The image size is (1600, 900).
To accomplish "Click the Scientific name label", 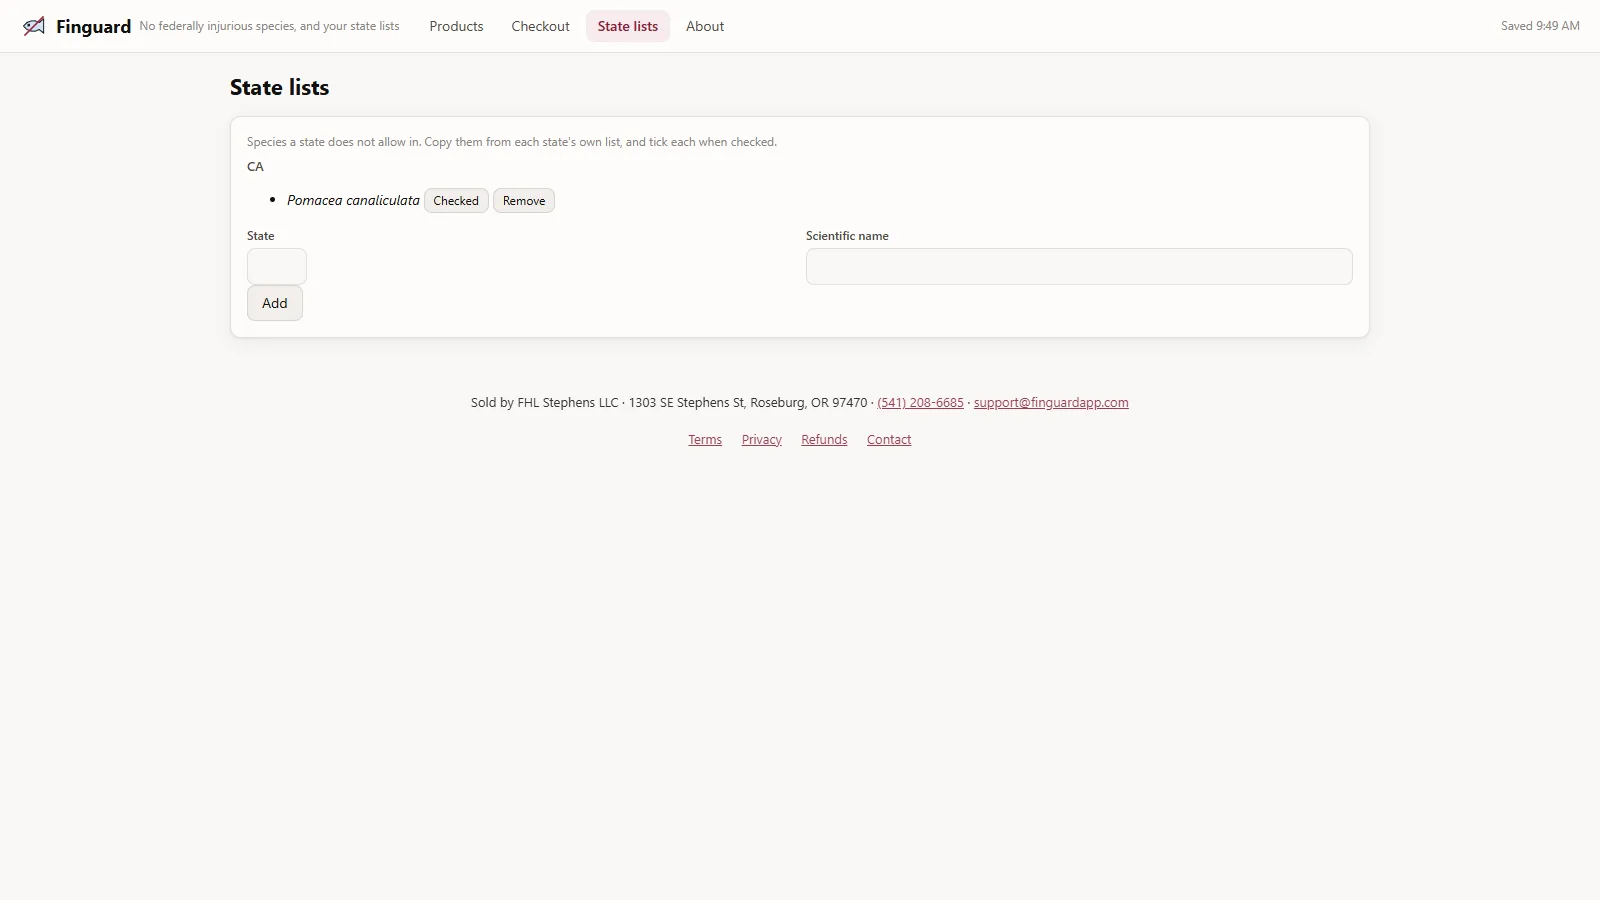I will click(847, 236).
